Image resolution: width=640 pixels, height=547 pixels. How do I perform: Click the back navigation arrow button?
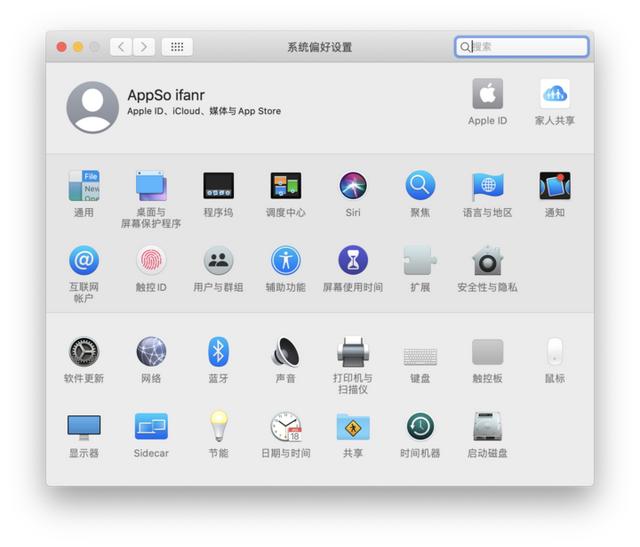point(121,47)
